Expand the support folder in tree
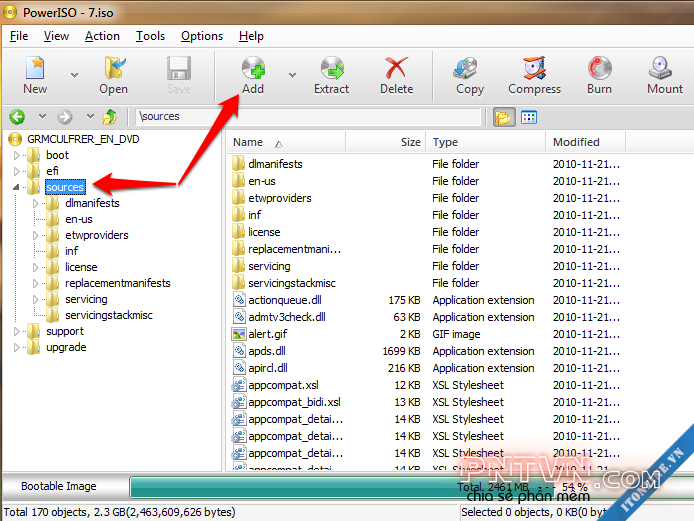 [x=17, y=332]
